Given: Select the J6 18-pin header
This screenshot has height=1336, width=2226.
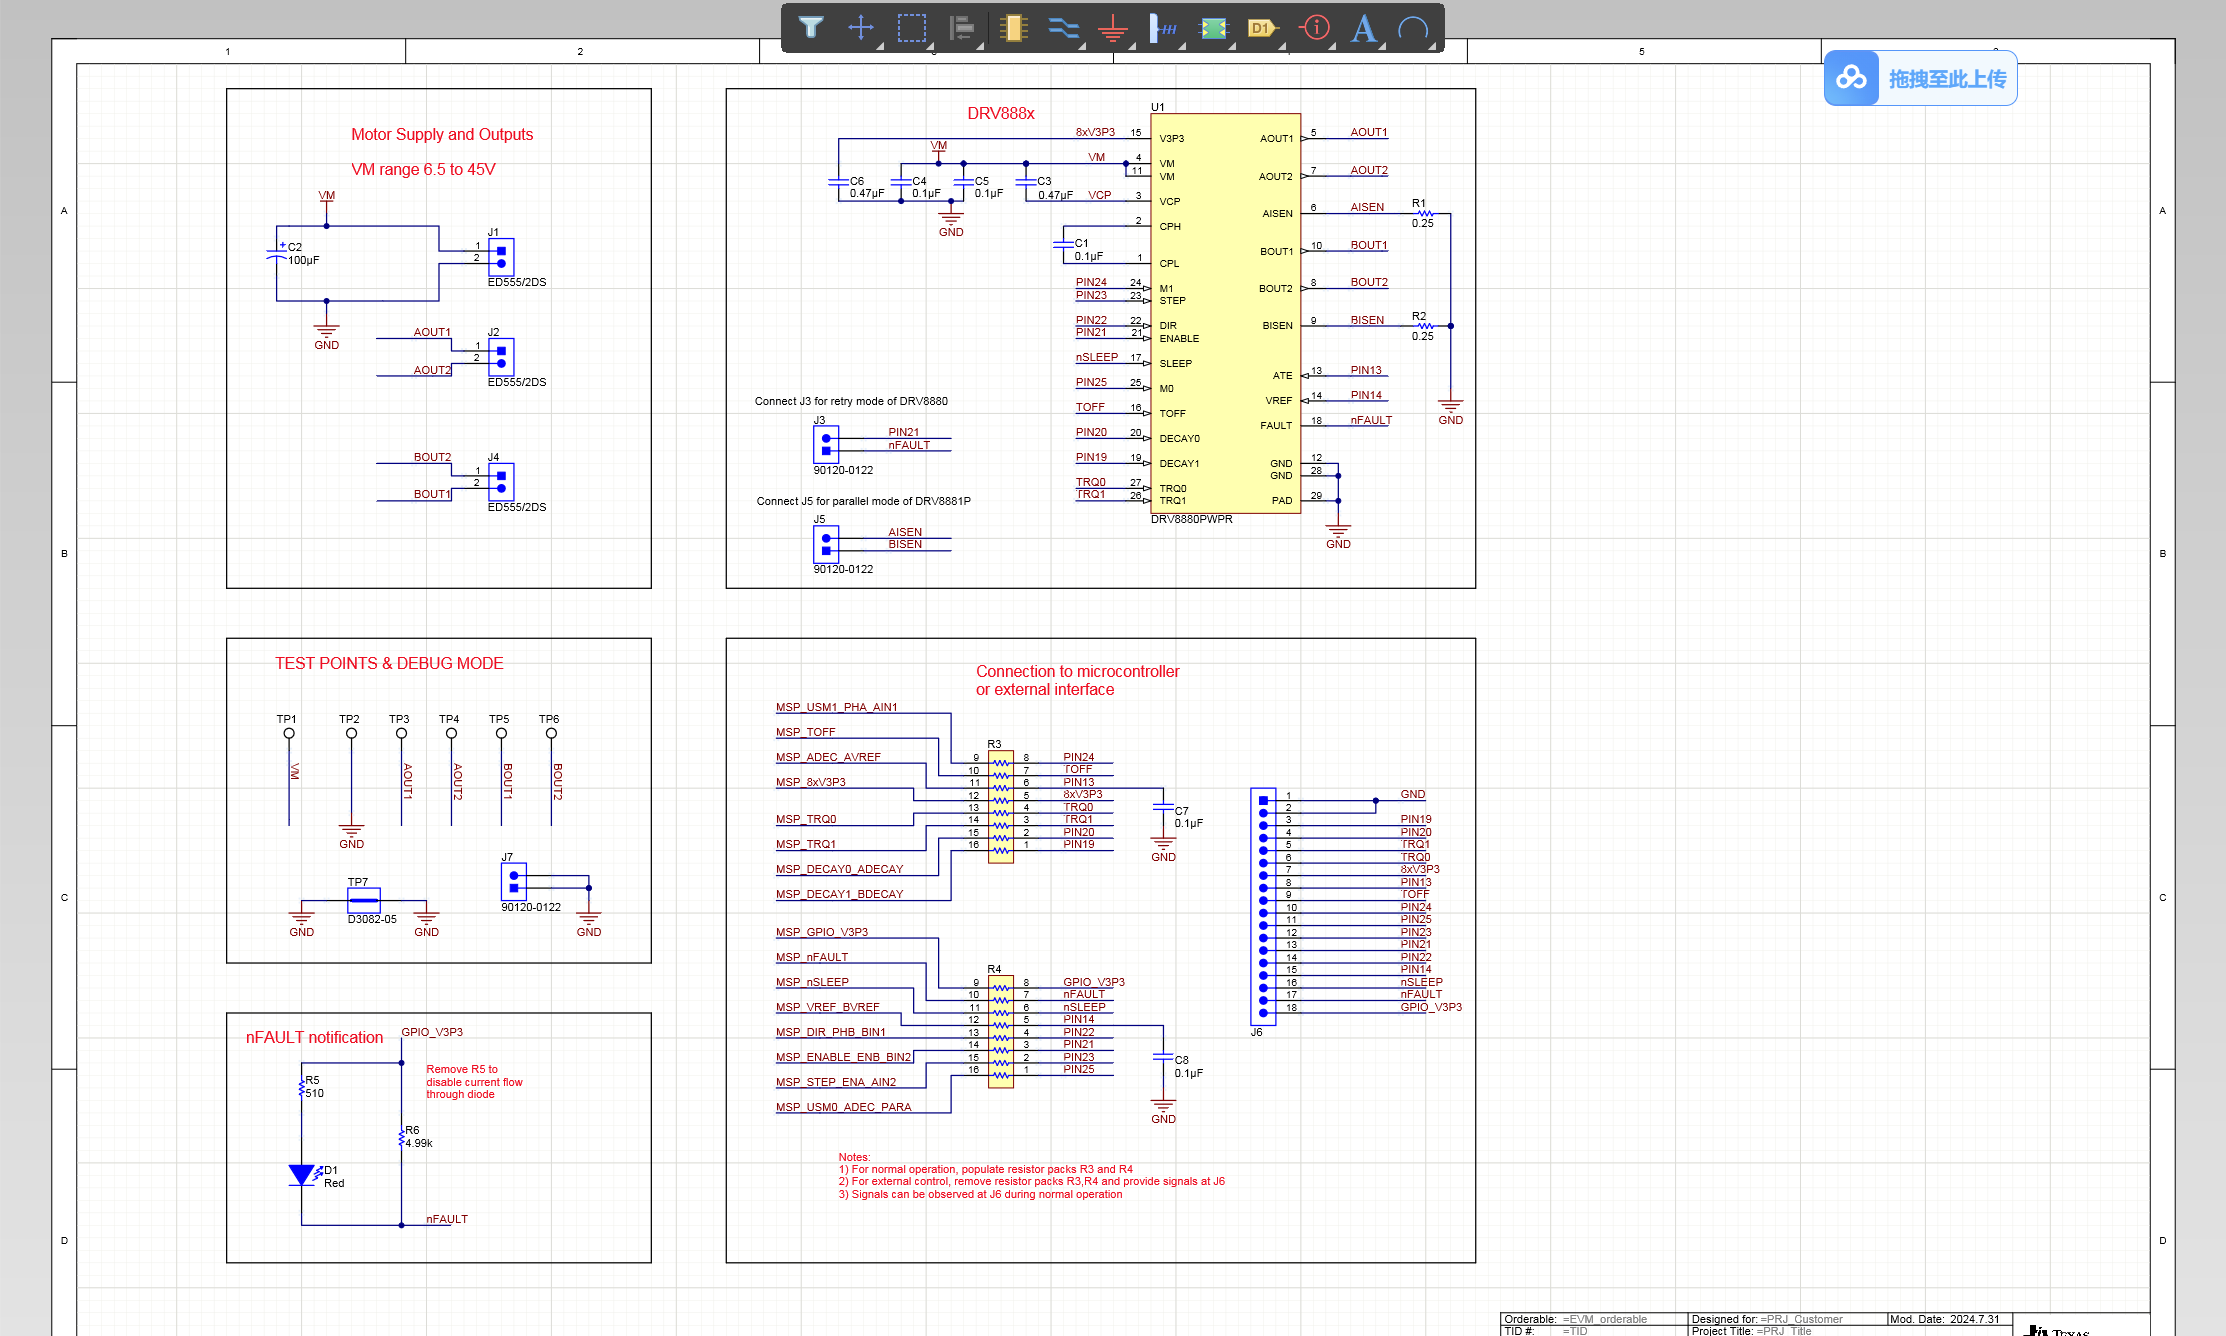Looking at the screenshot, I should pyautogui.click(x=1263, y=906).
